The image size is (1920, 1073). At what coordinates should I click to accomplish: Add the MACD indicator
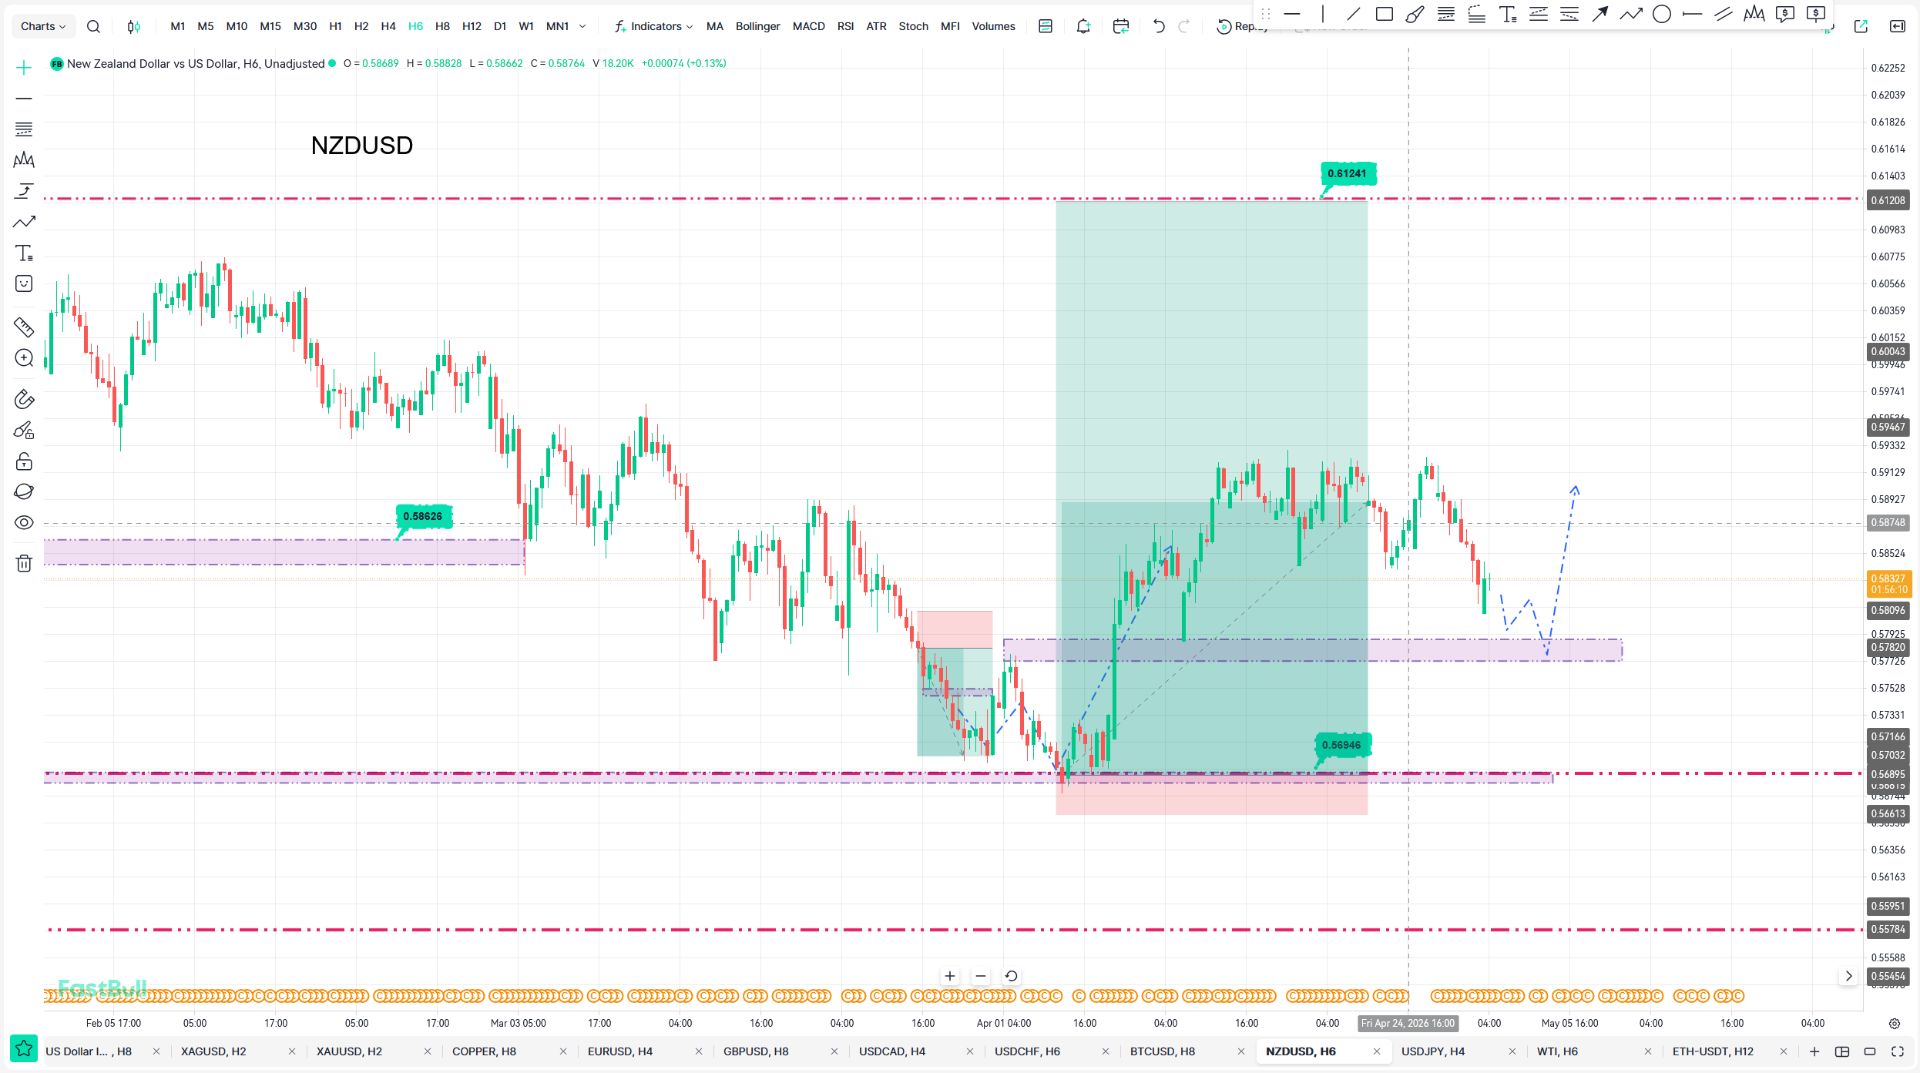click(x=808, y=27)
